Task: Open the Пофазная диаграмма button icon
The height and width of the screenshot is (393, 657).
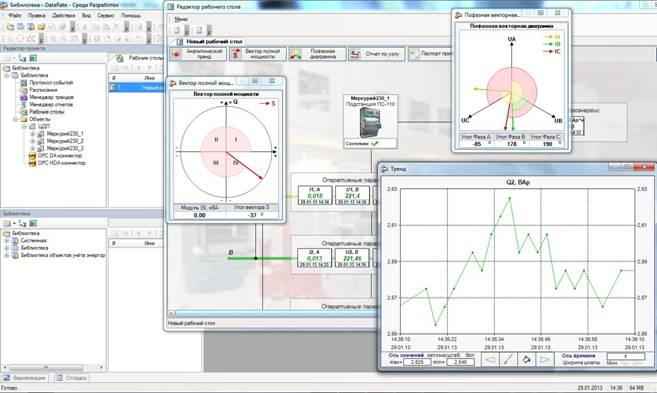Action: coord(296,54)
